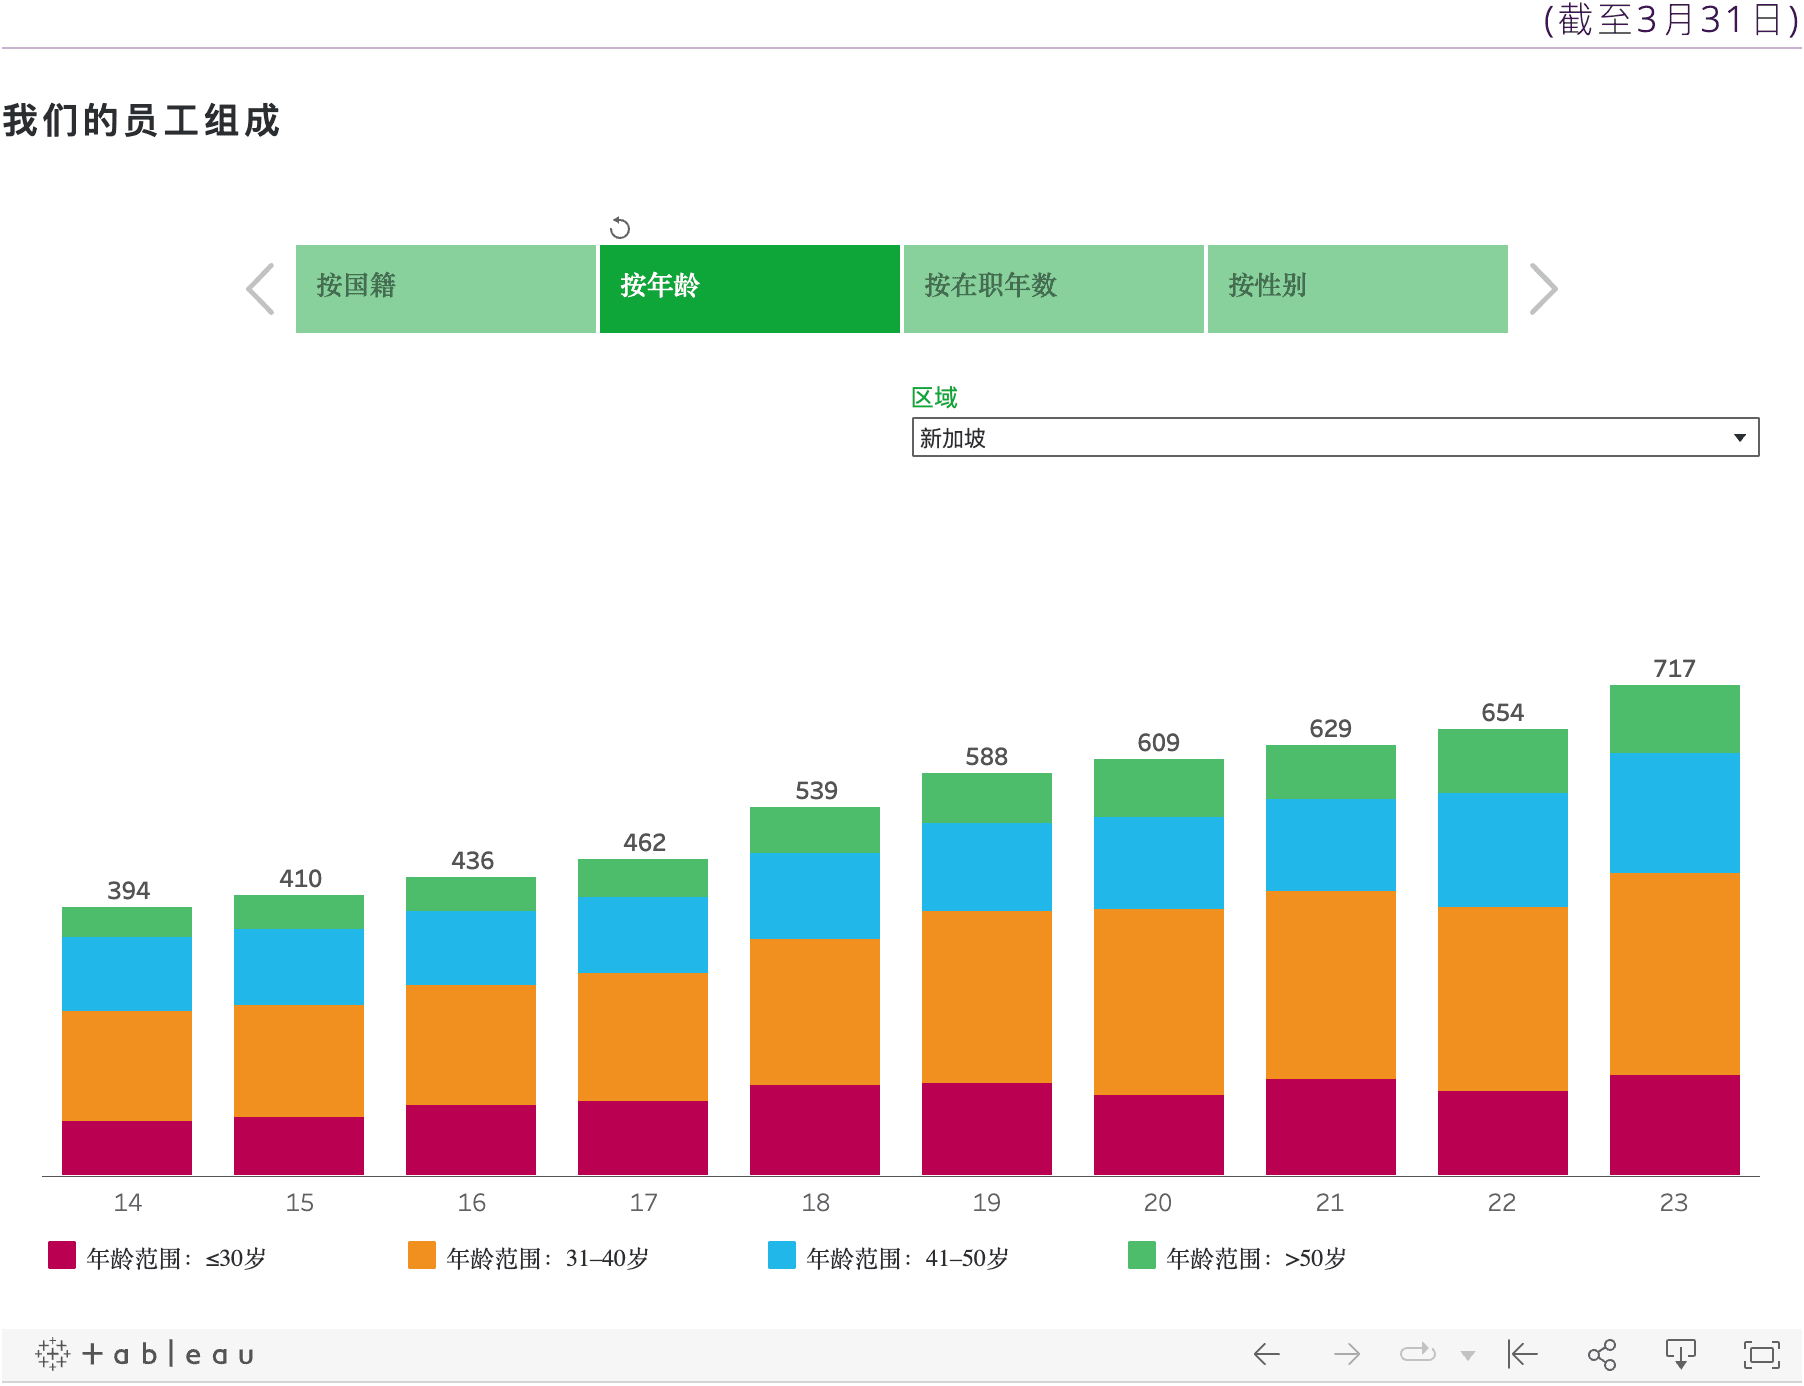Viewport: 1804px width, 1386px height.
Task: Click the total label 462
Action: coord(645,842)
